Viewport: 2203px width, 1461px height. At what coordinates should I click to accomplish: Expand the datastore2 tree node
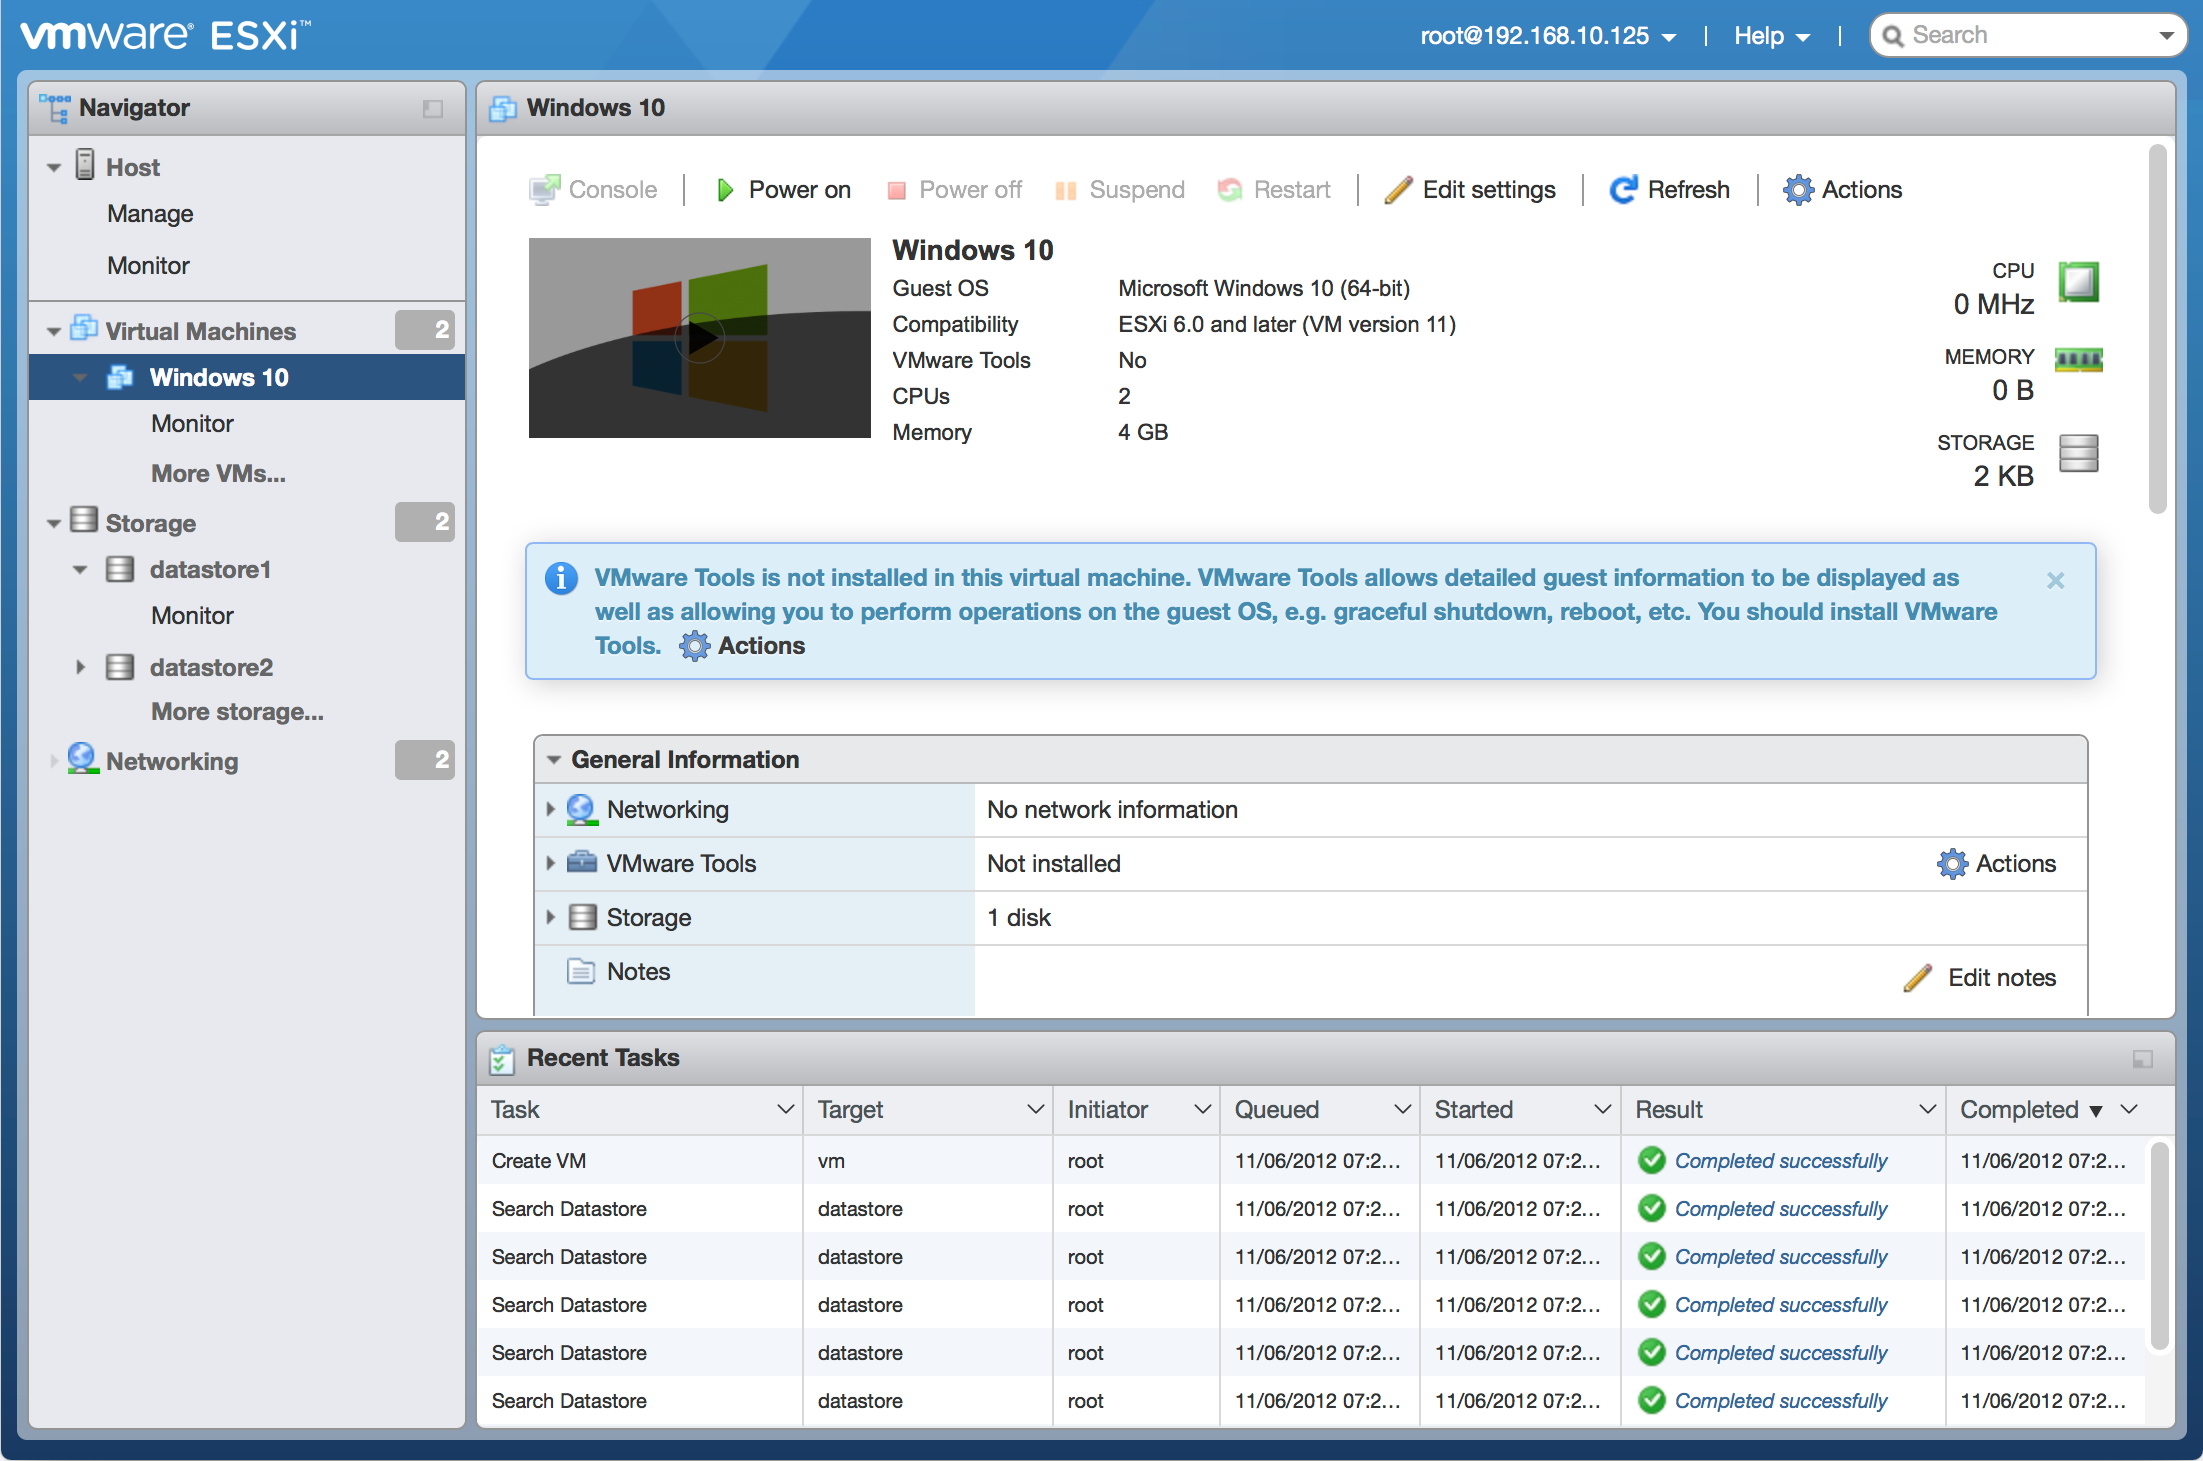[80, 667]
